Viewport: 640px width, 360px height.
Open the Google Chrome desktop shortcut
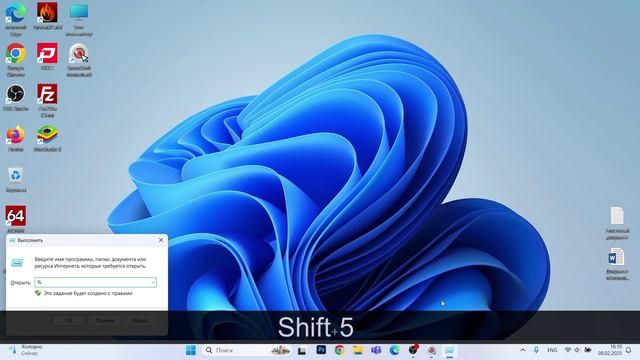click(16, 60)
